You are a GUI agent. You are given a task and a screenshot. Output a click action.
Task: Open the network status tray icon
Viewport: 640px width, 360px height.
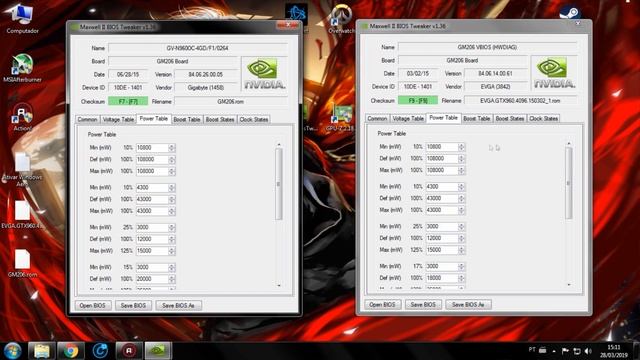coord(577,351)
